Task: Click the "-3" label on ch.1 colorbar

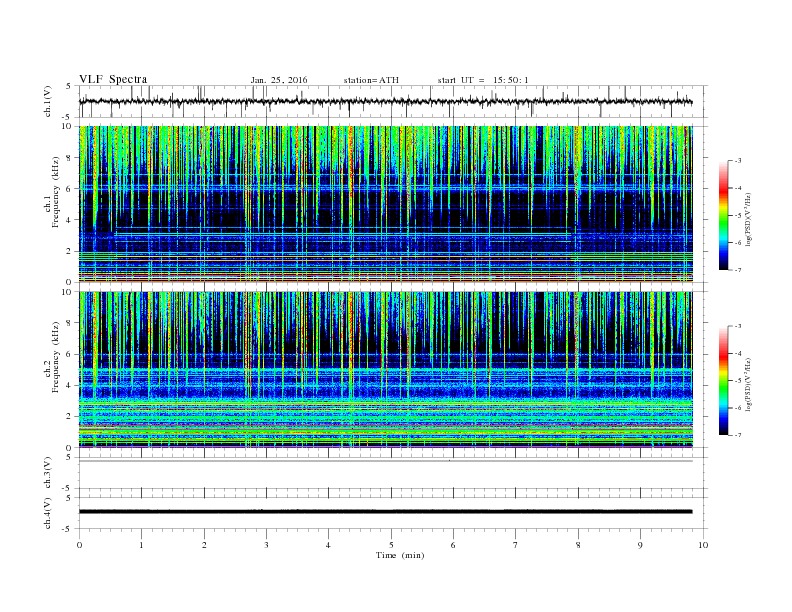Action: [x=738, y=161]
